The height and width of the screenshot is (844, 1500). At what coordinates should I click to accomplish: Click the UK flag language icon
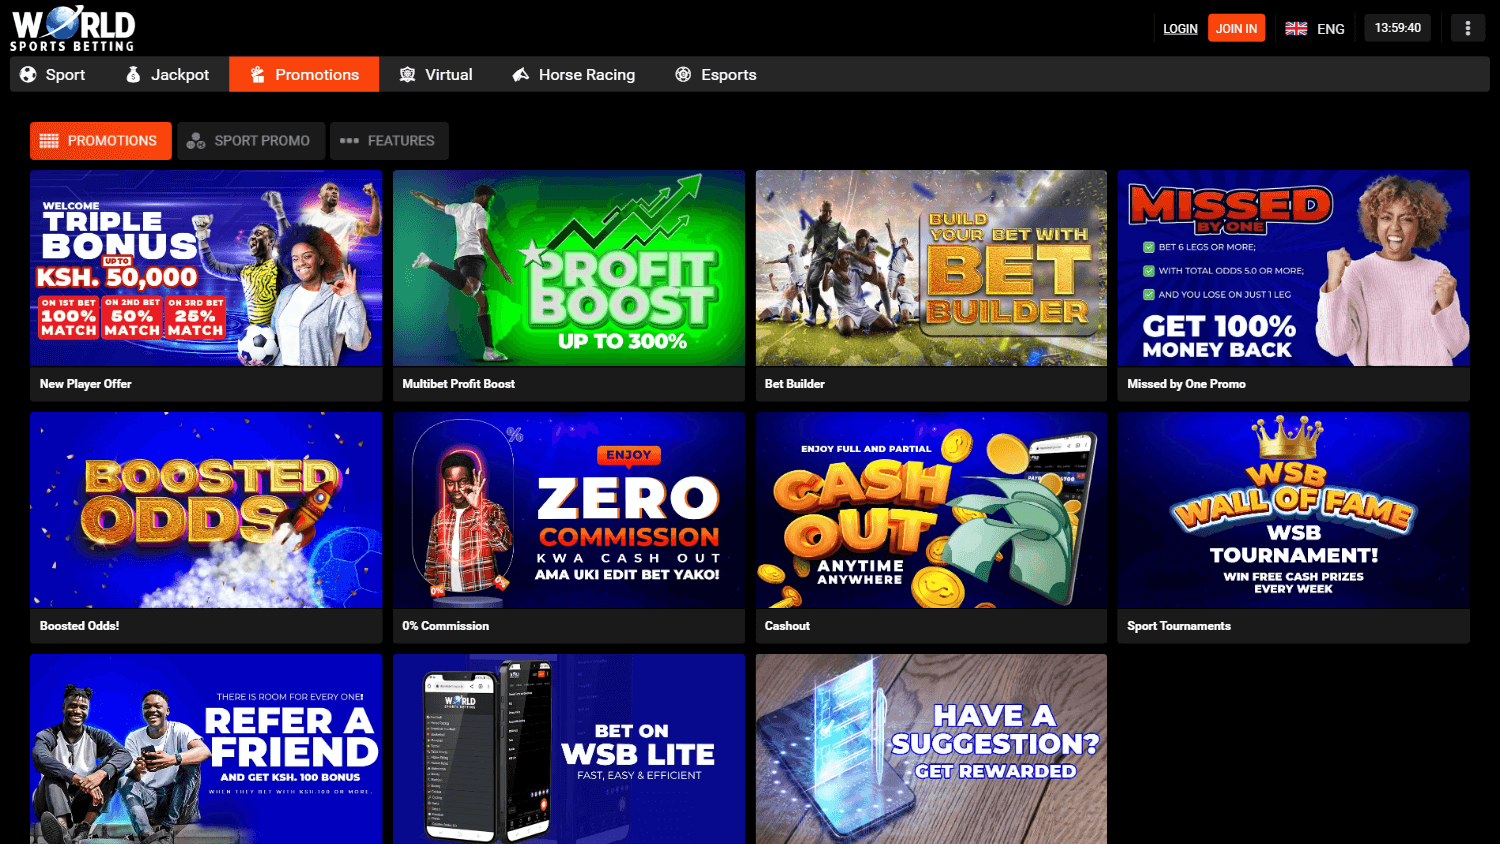tap(1296, 28)
